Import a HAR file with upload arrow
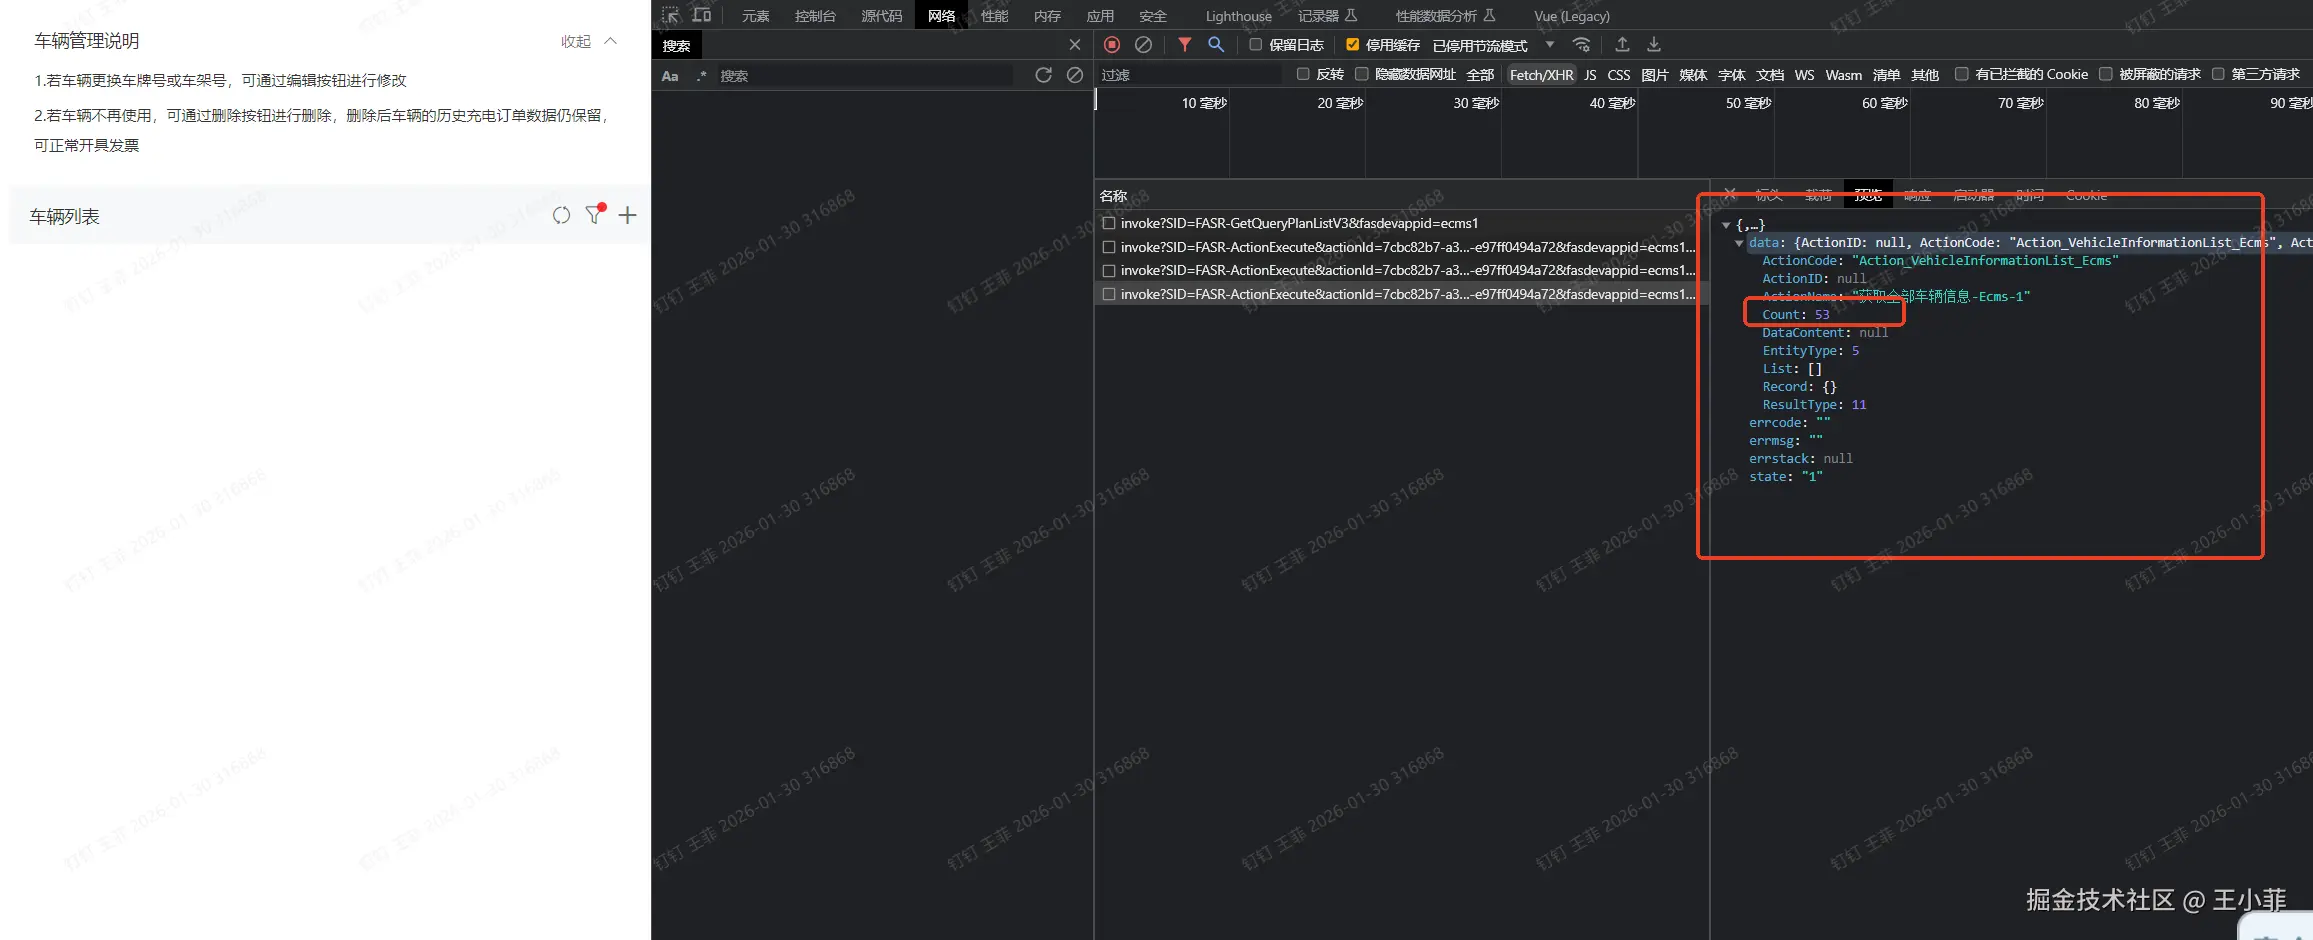The image size is (2313, 940). tap(1622, 45)
